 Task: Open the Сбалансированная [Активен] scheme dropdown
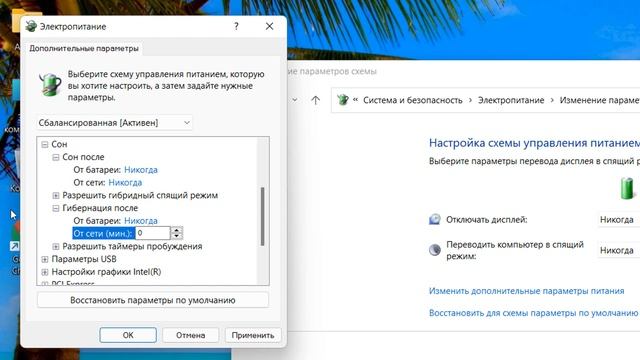coord(114,122)
